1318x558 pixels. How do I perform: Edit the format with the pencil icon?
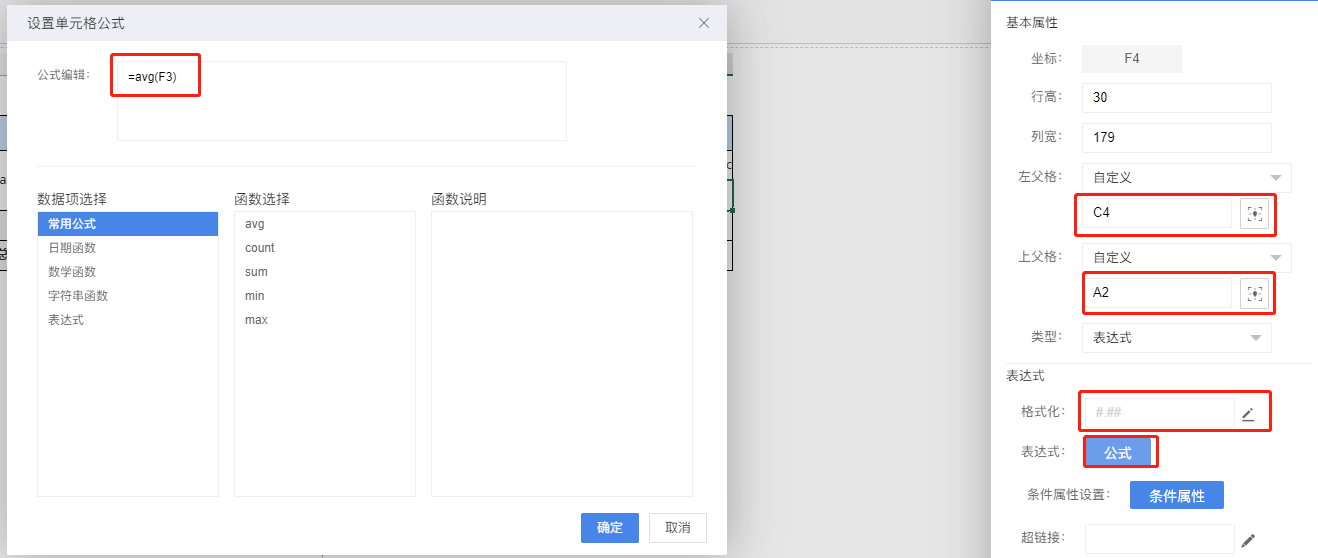[x=1248, y=414]
